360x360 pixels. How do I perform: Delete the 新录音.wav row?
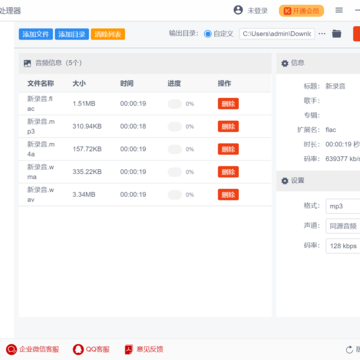[x=228, y=194]
